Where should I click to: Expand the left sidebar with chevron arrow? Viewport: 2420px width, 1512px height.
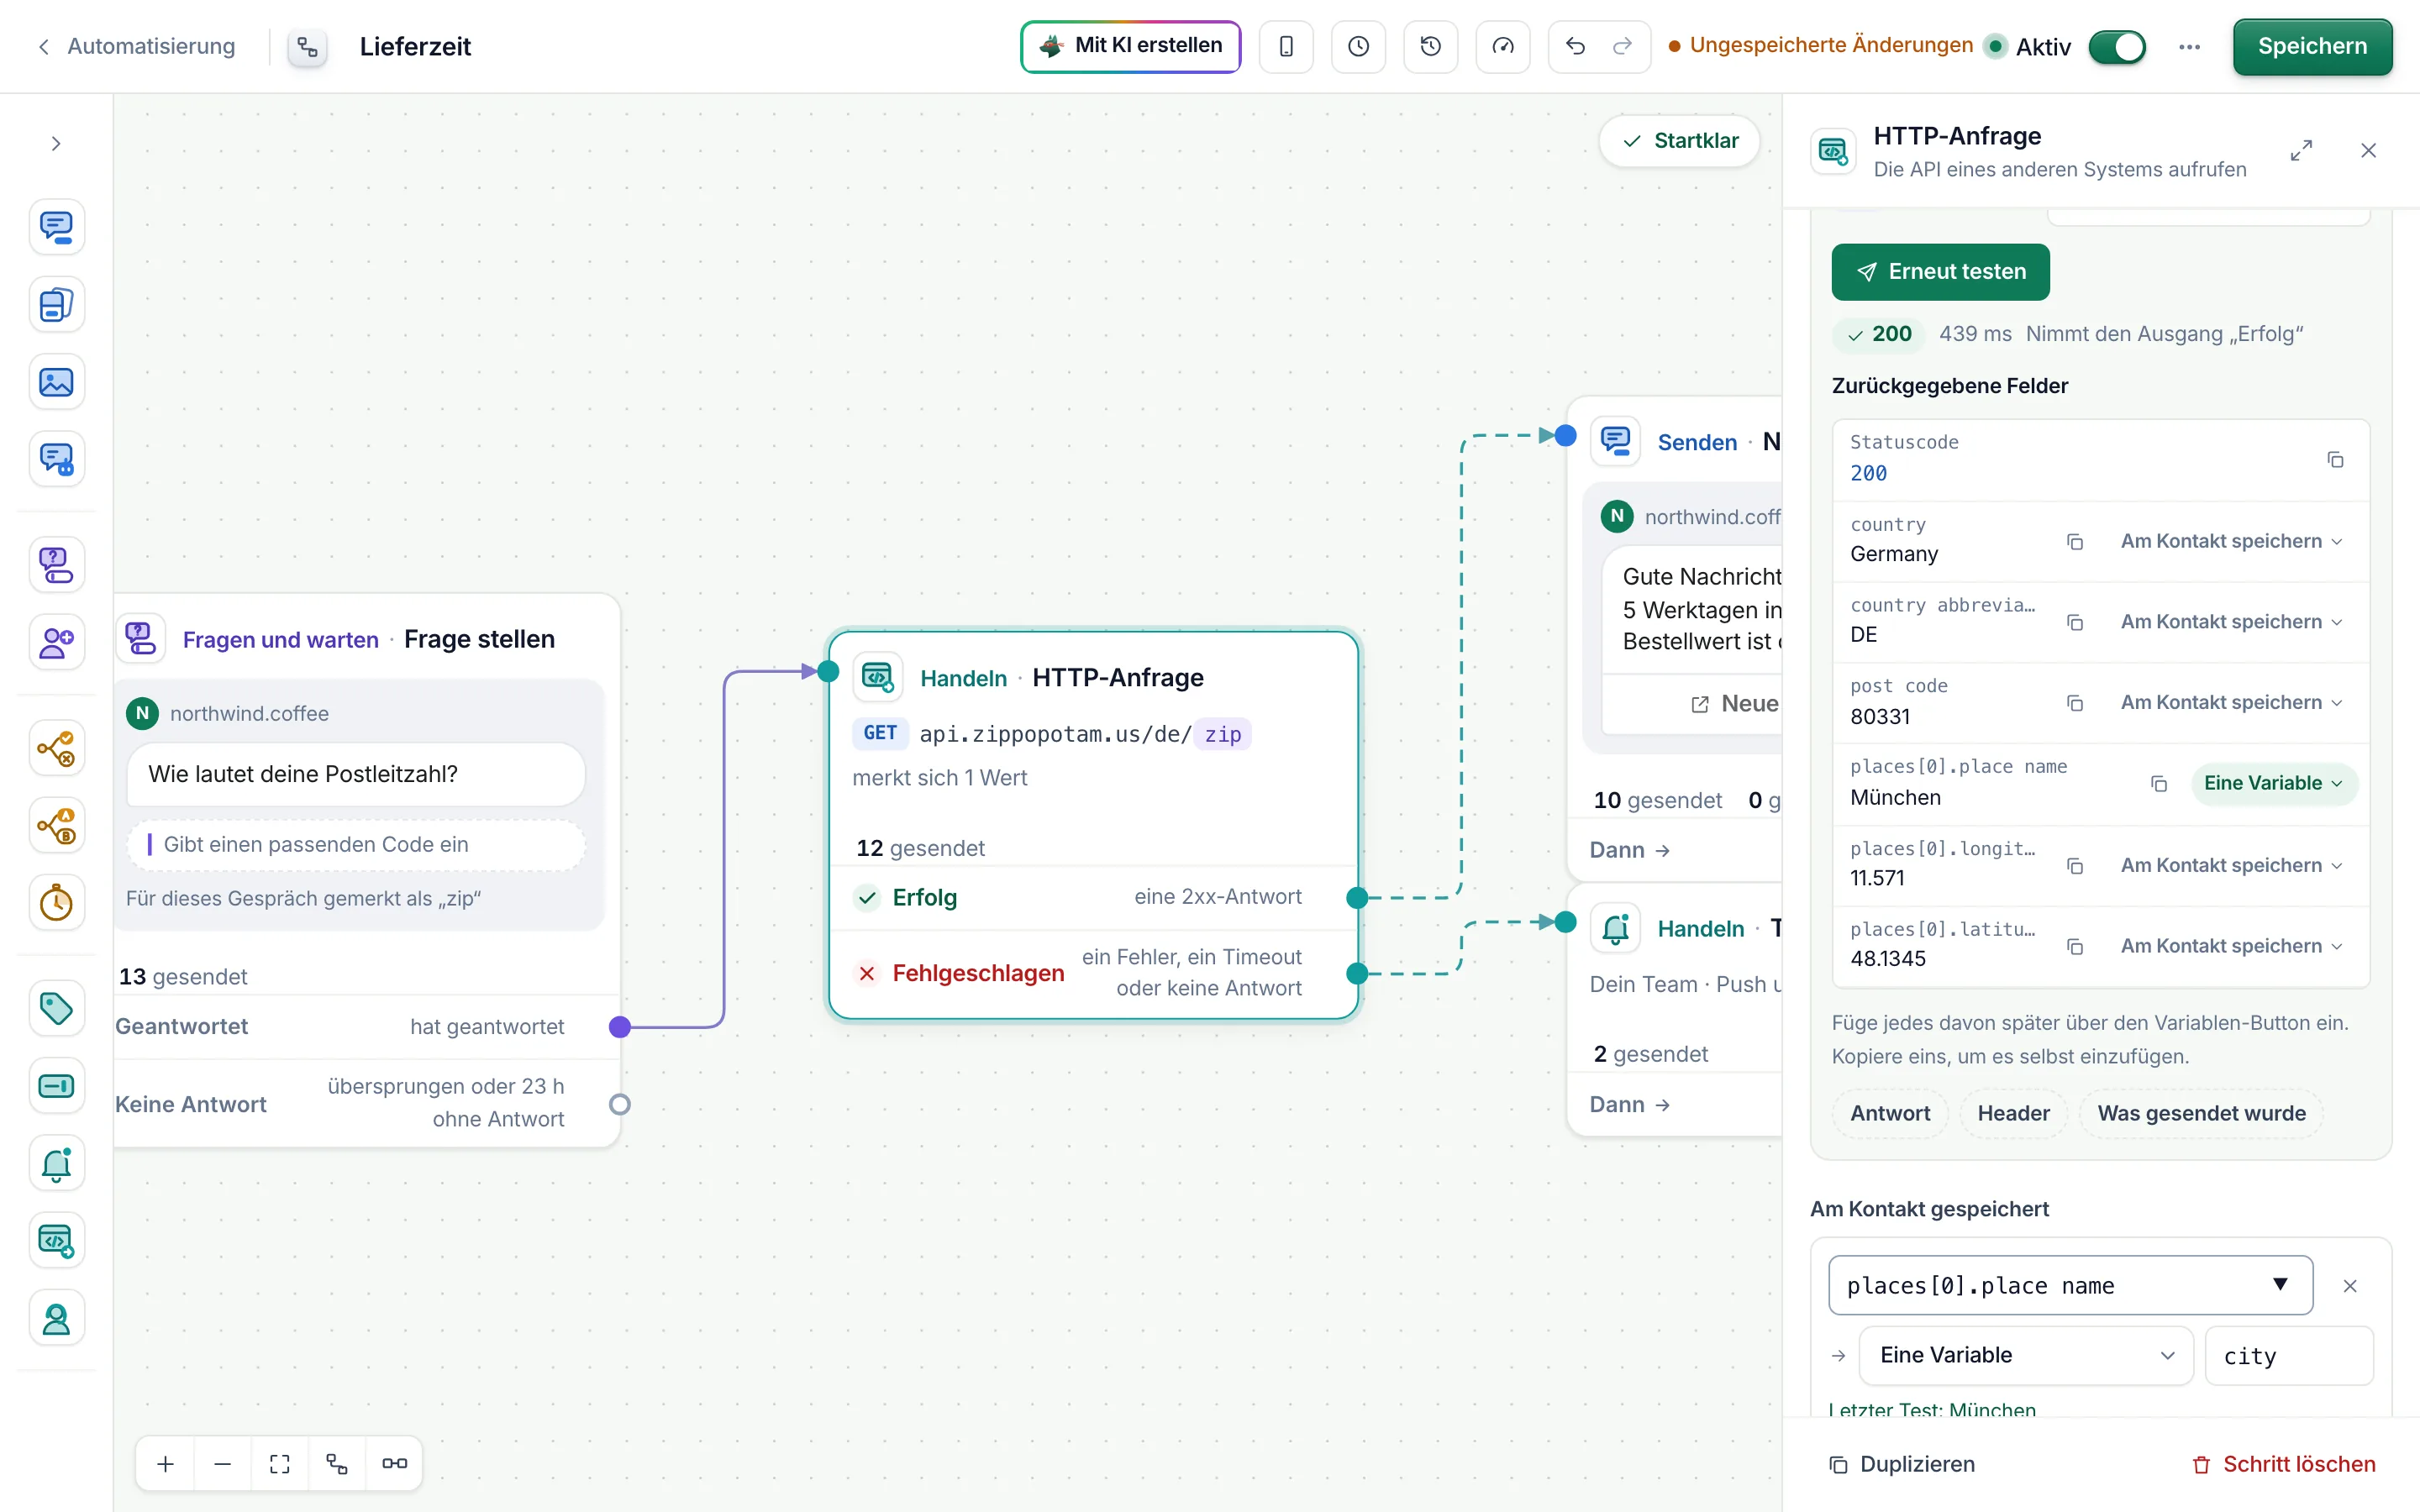point(56,143)
